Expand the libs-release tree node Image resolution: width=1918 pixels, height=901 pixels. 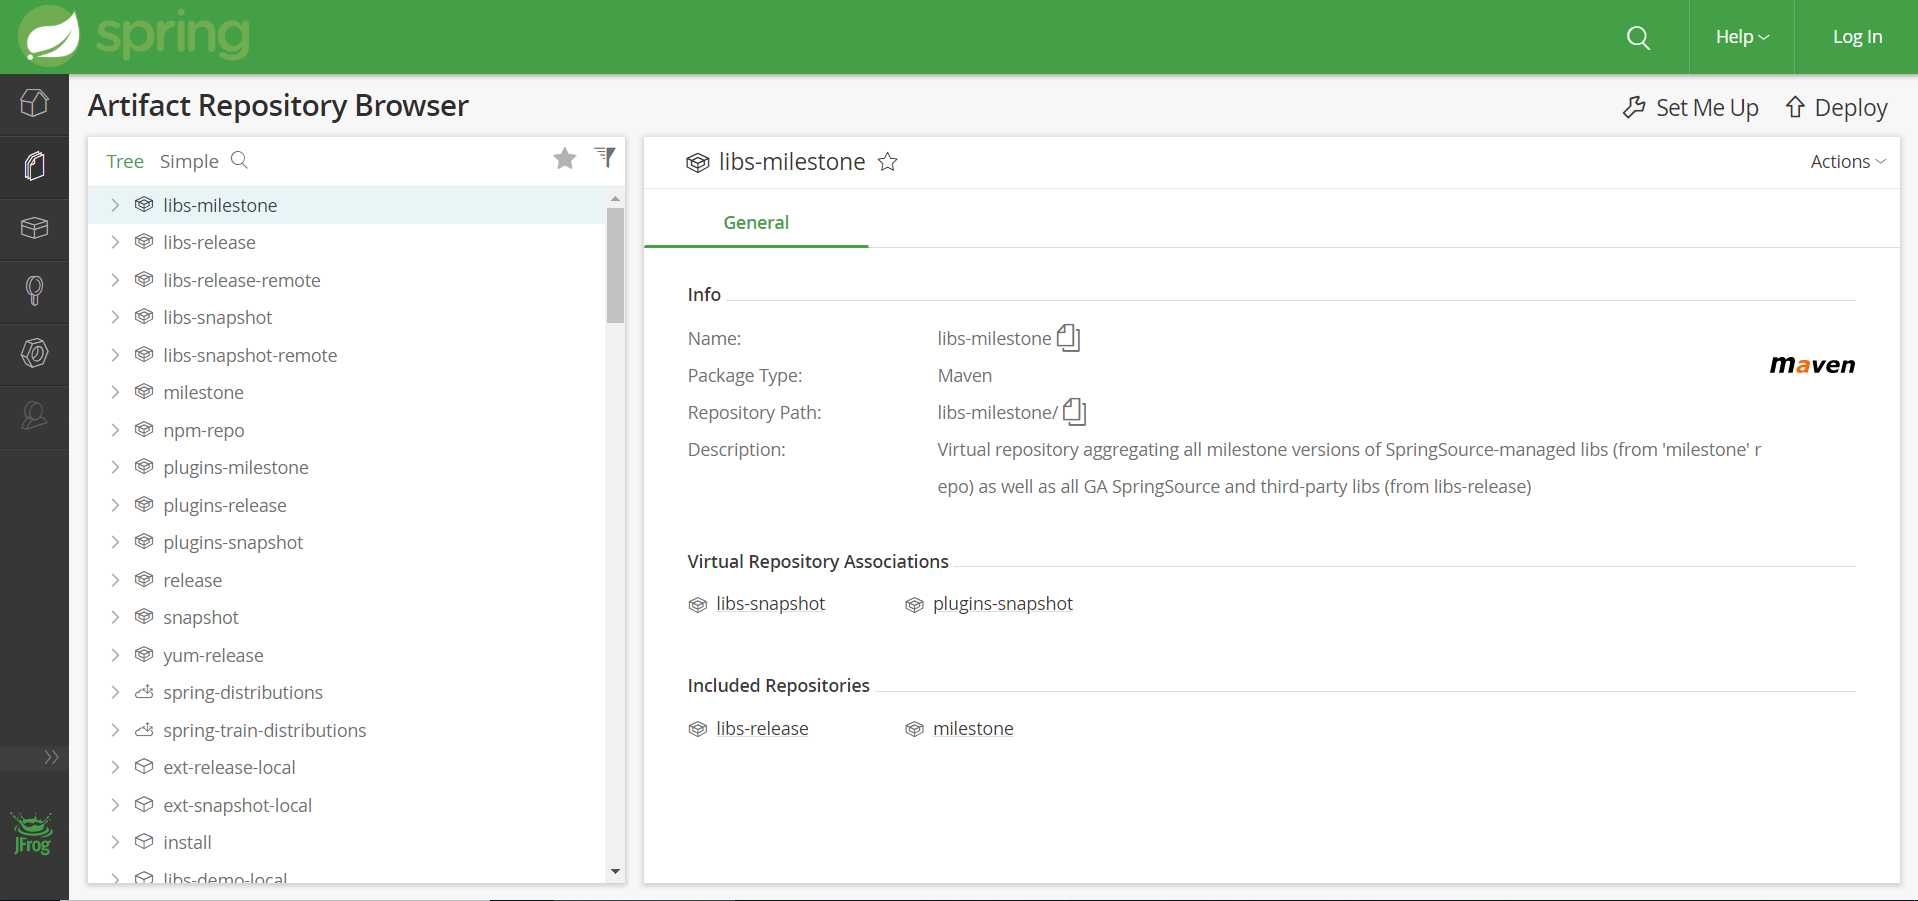click(x=115, y=242)
